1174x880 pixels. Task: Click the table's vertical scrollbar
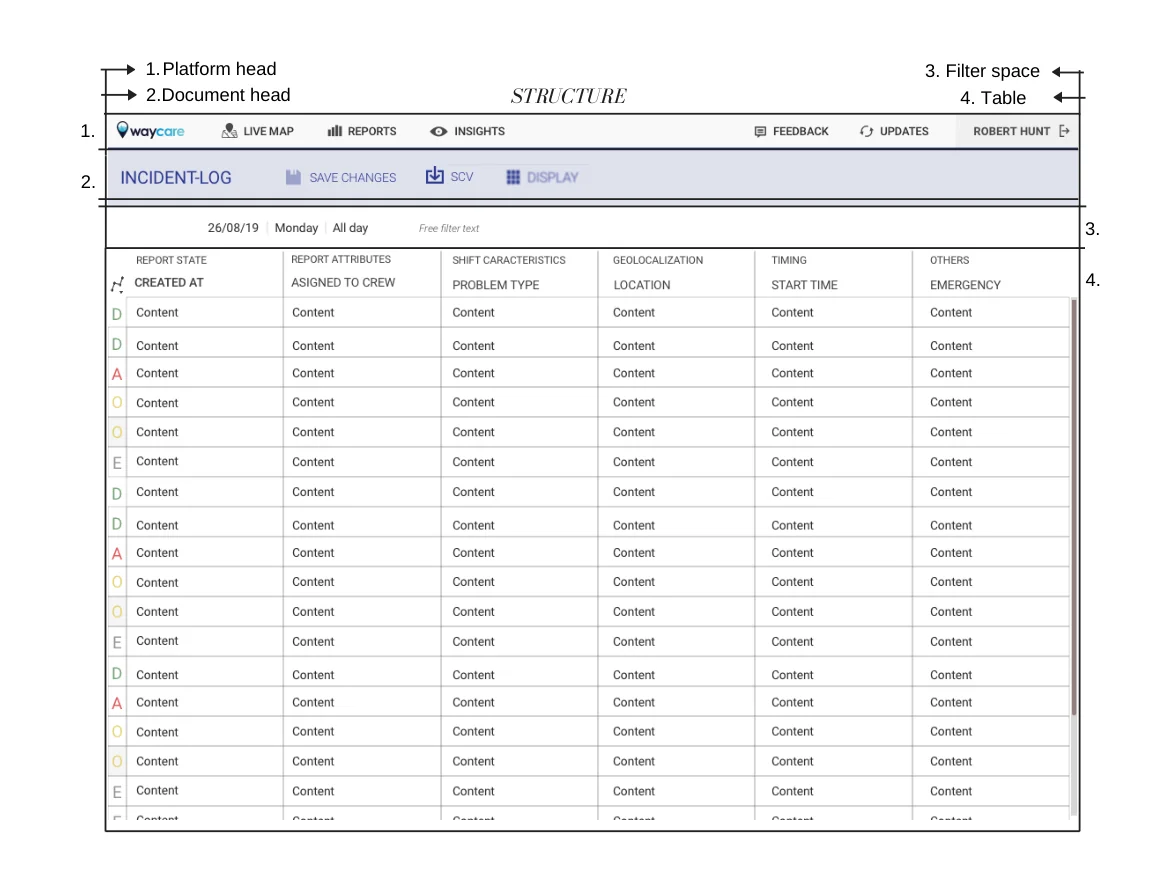click(1074, 506)
